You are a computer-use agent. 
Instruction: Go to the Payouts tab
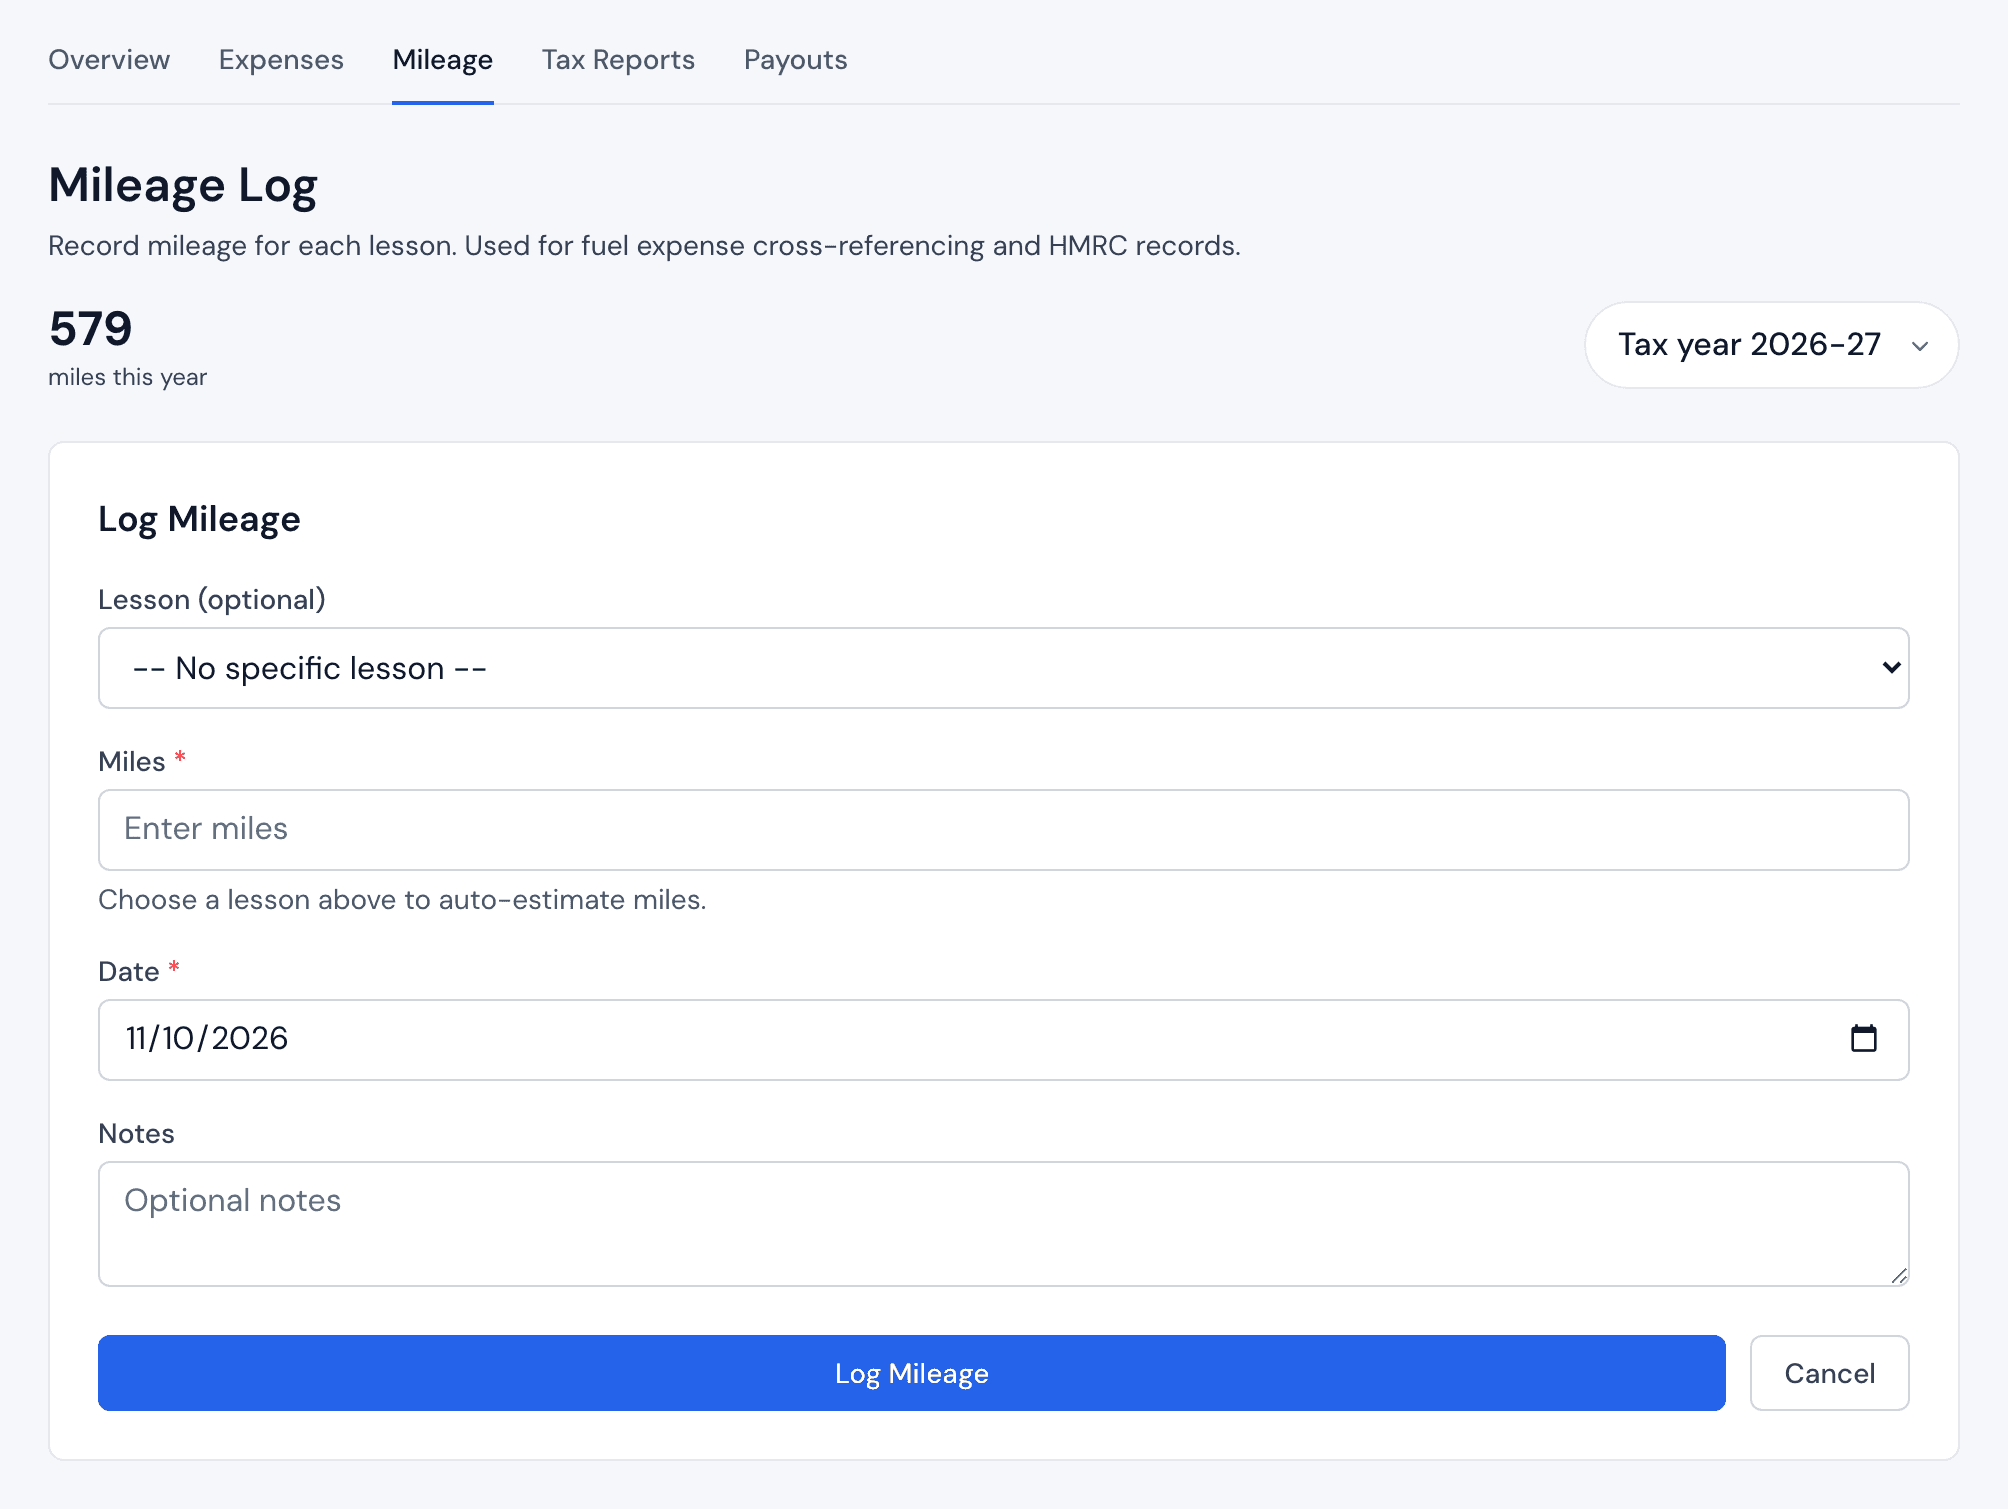(795, 60)
